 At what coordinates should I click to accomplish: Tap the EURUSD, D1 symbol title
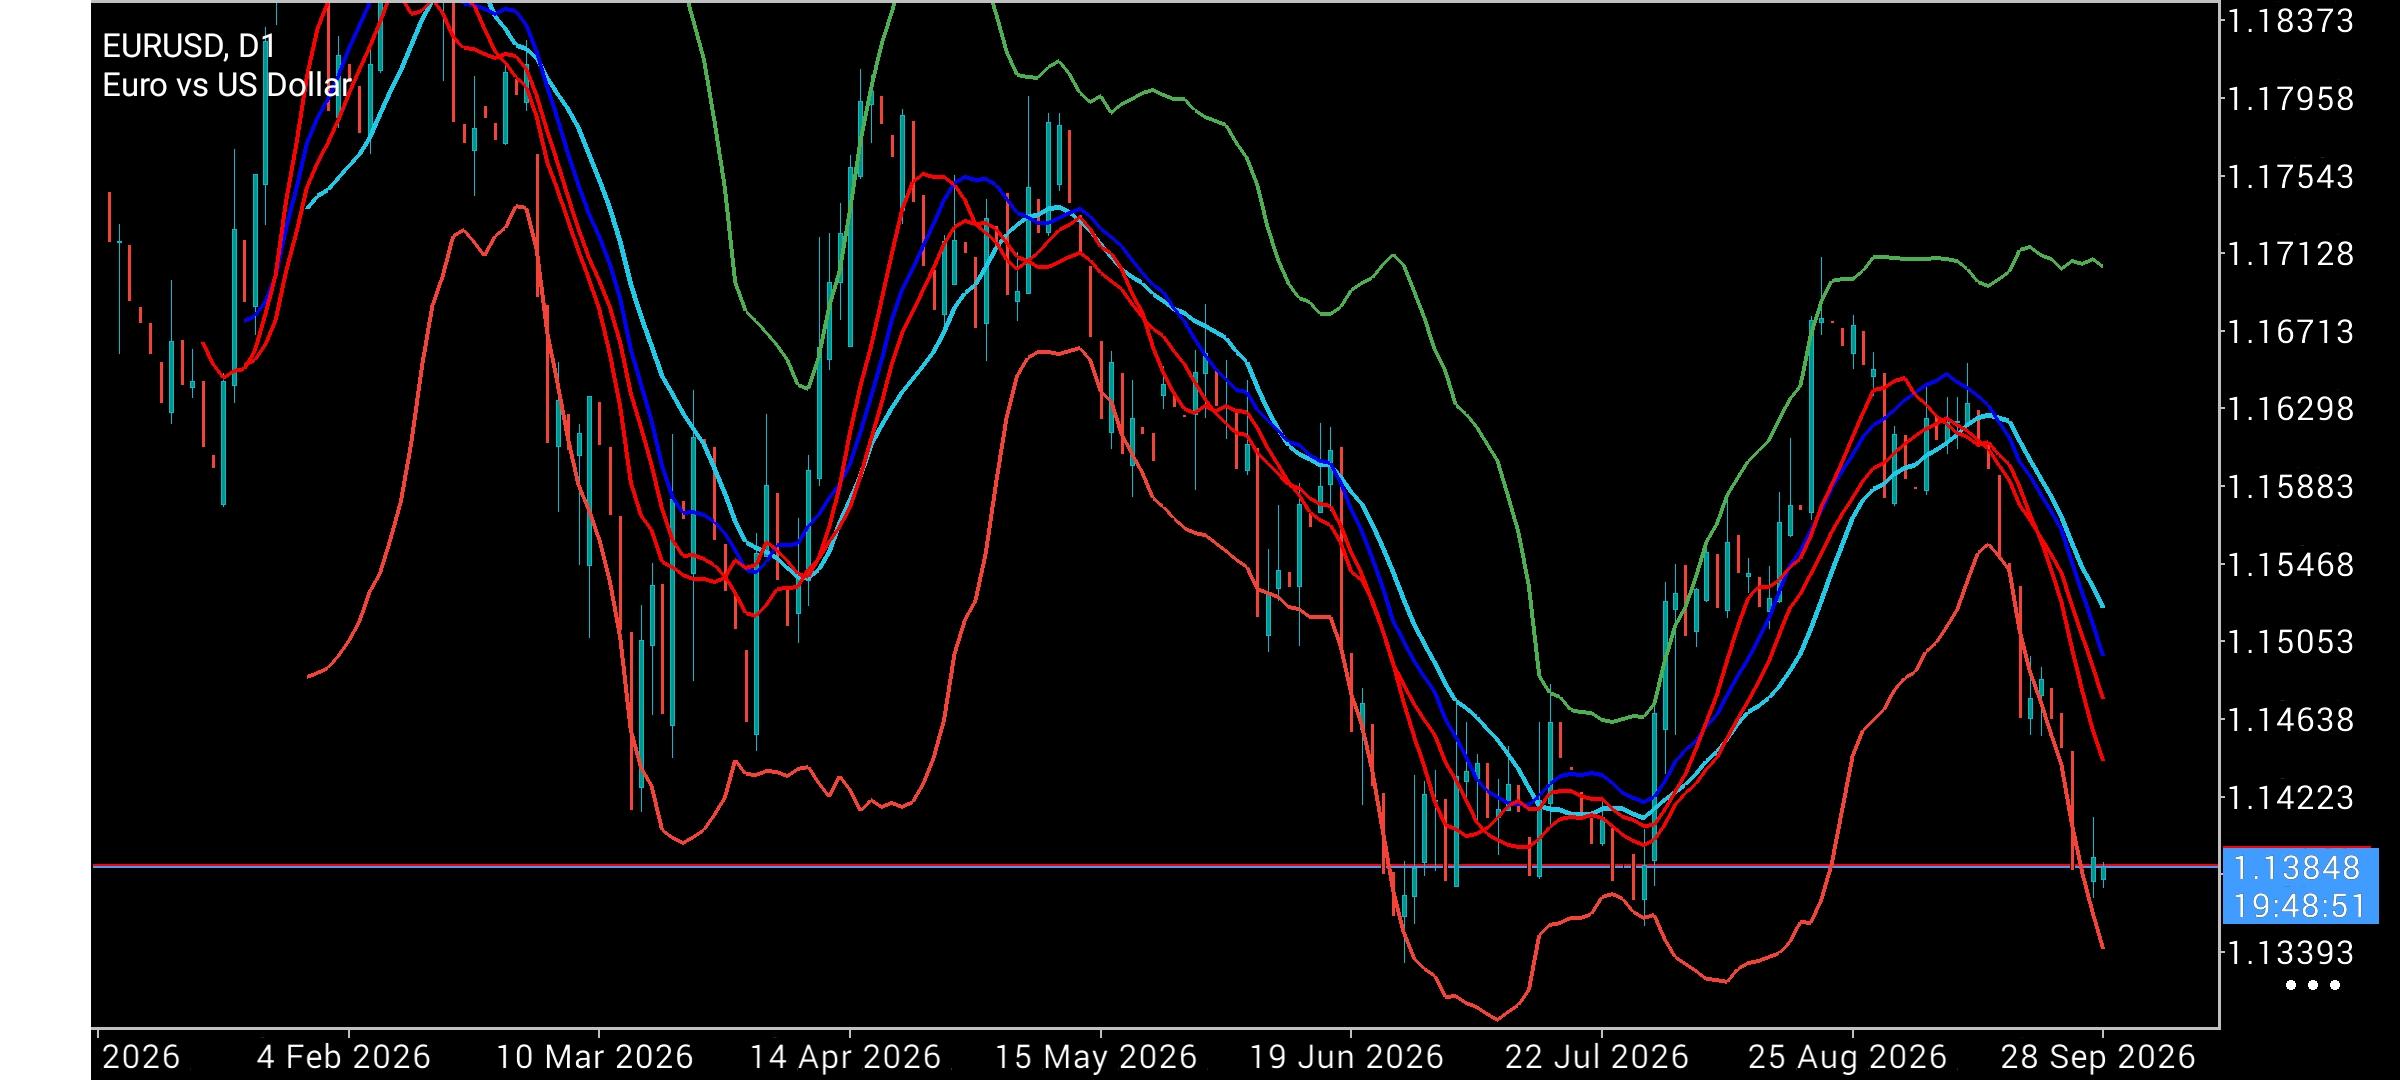[189, 46]
